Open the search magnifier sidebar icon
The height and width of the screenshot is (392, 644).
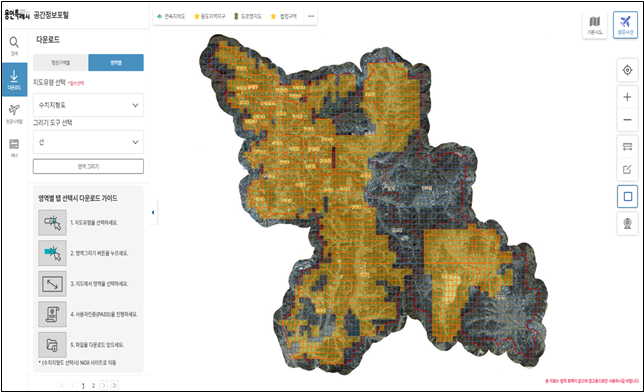coord(14,46)
